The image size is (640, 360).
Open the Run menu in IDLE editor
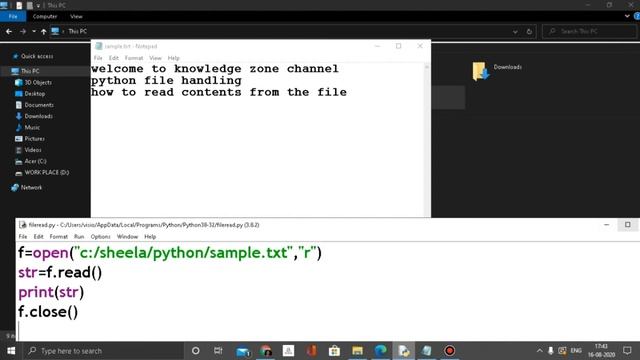click(79, 236)
